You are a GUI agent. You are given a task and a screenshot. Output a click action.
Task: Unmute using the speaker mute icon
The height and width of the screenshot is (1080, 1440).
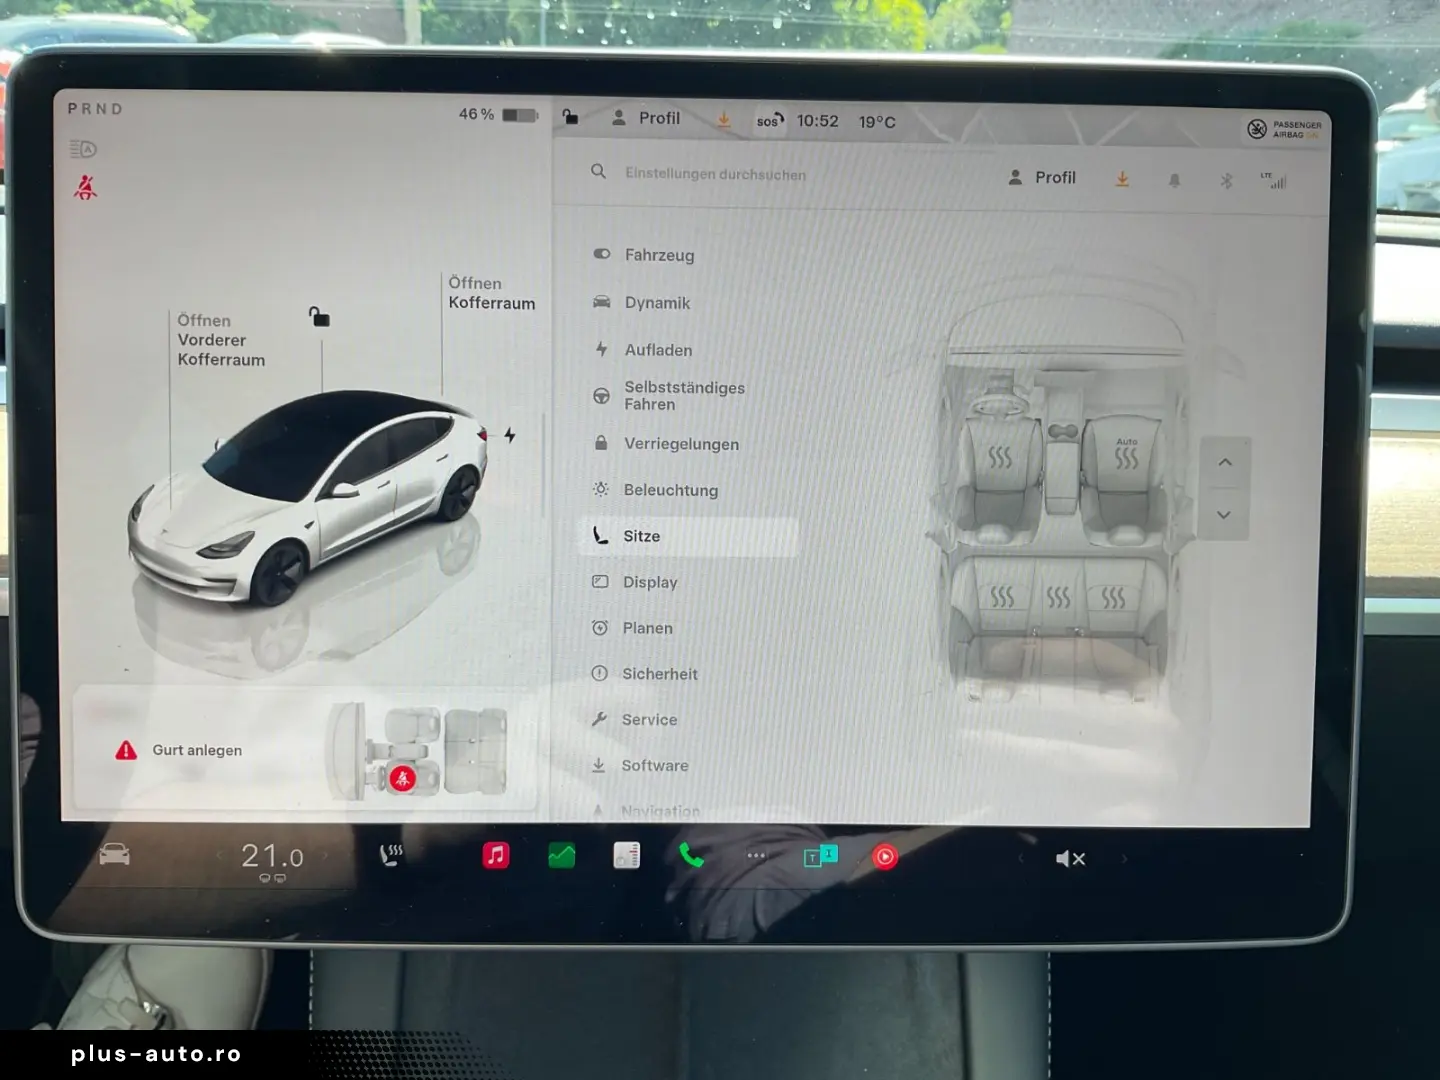click(x=1070, y=859)
